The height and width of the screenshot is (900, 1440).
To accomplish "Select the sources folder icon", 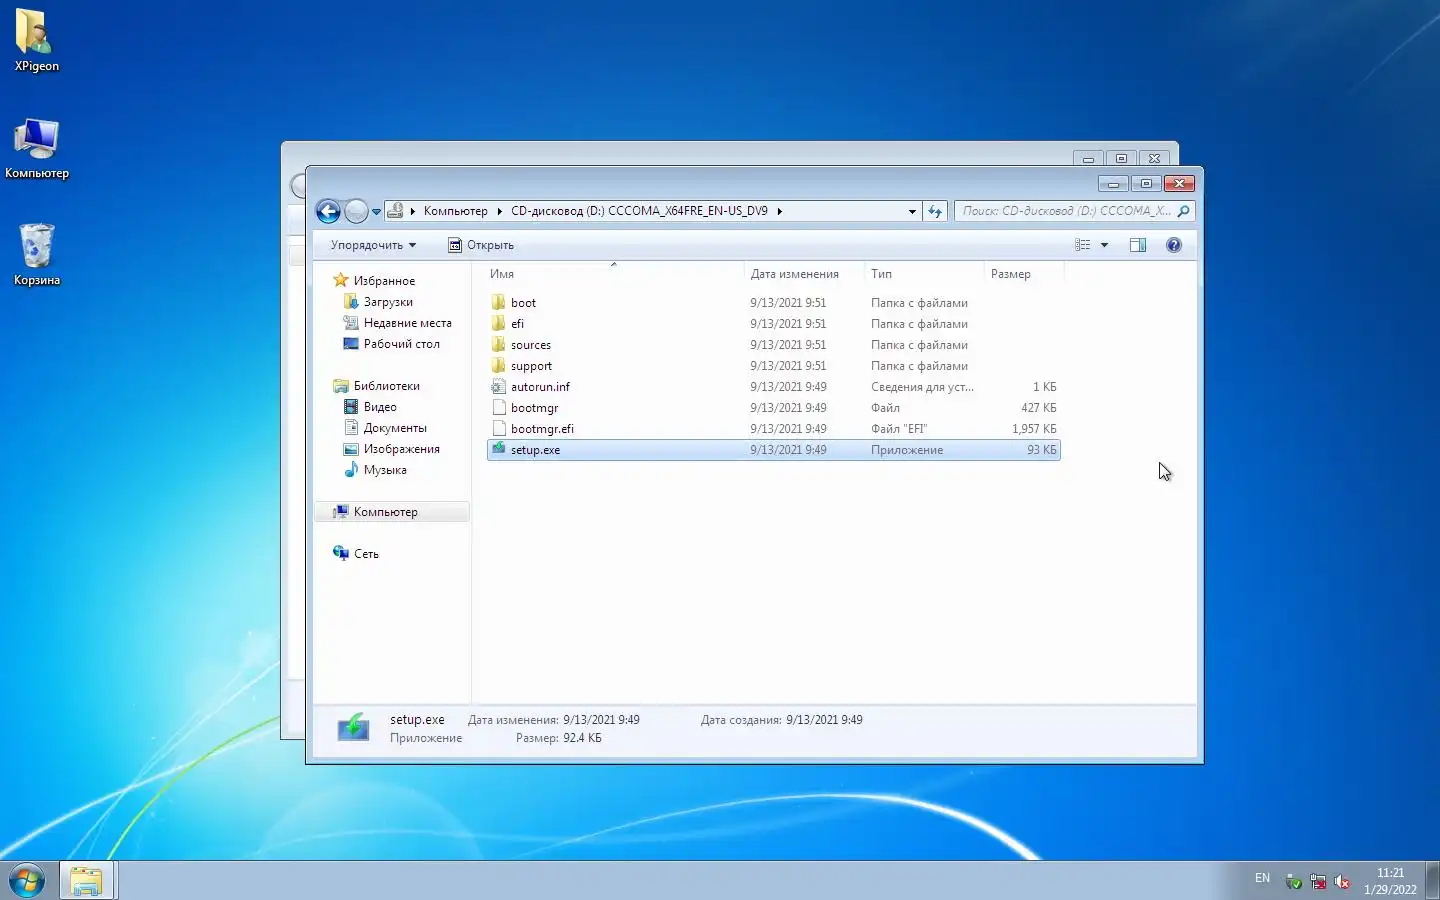I will tap(499, 344).
